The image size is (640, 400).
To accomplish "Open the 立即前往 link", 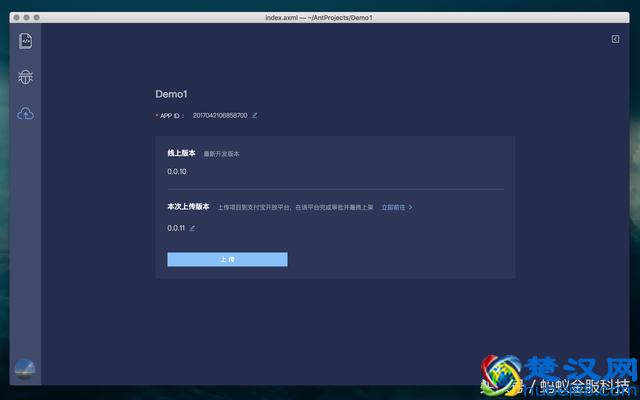I will click(x=393, y=207).
